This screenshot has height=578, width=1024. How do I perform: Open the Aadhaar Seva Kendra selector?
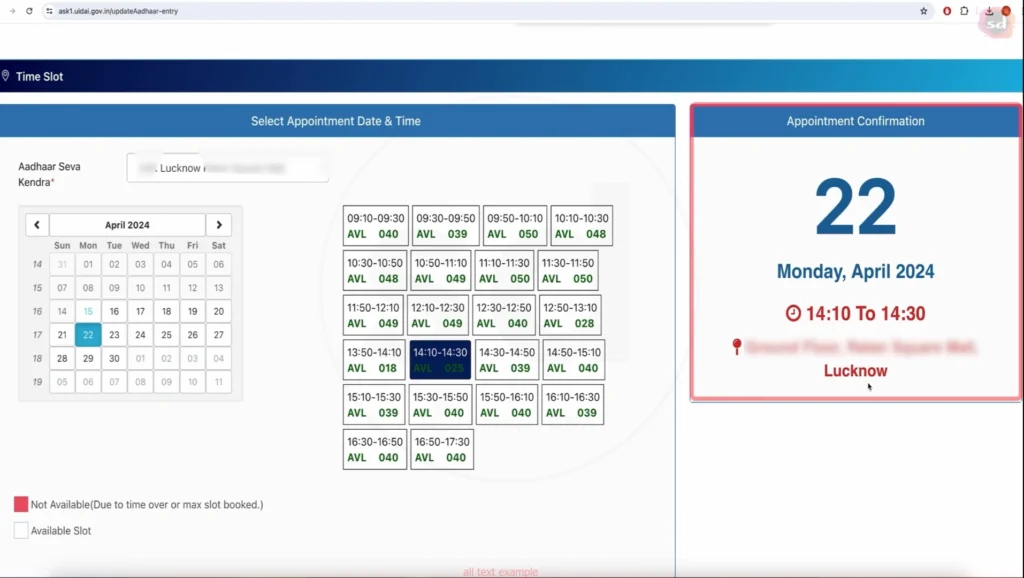coord(227,168)
